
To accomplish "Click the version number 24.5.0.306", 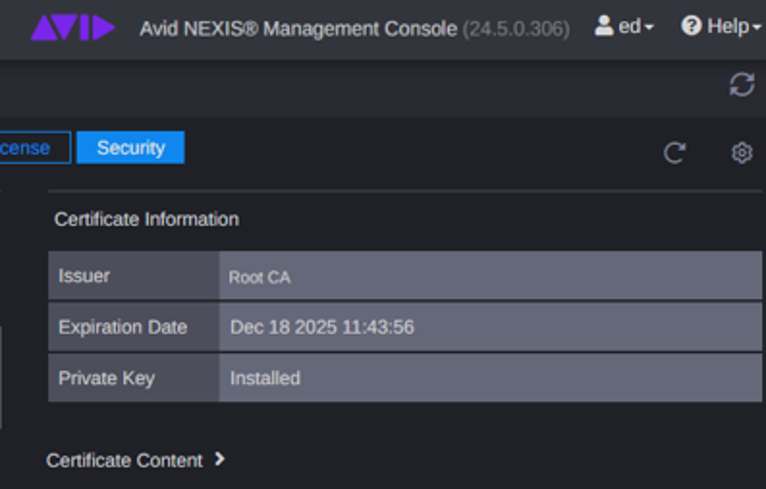I will coord(516,29).
